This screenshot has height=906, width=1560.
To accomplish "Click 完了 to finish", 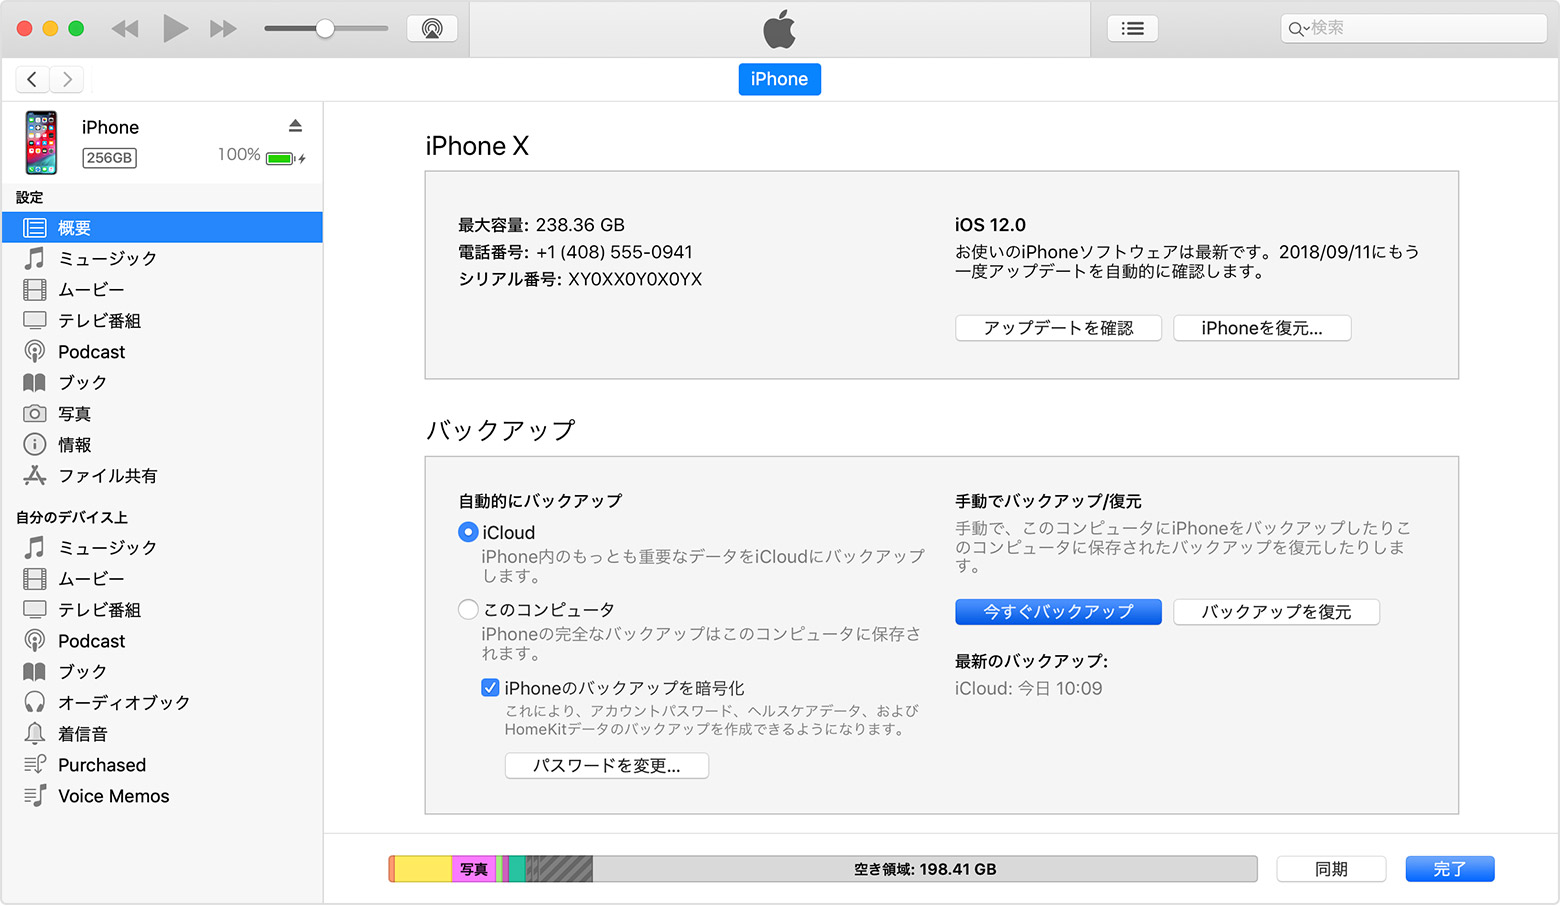I will [1449, 868].
